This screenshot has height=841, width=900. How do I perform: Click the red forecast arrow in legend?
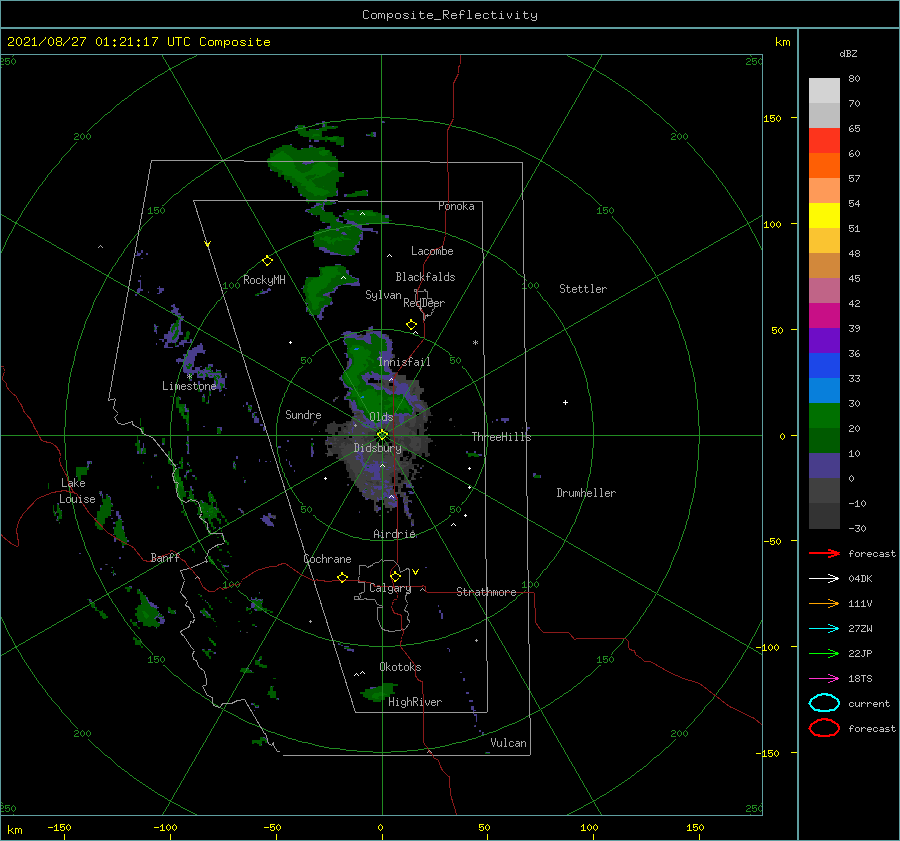tap(824, 553)
